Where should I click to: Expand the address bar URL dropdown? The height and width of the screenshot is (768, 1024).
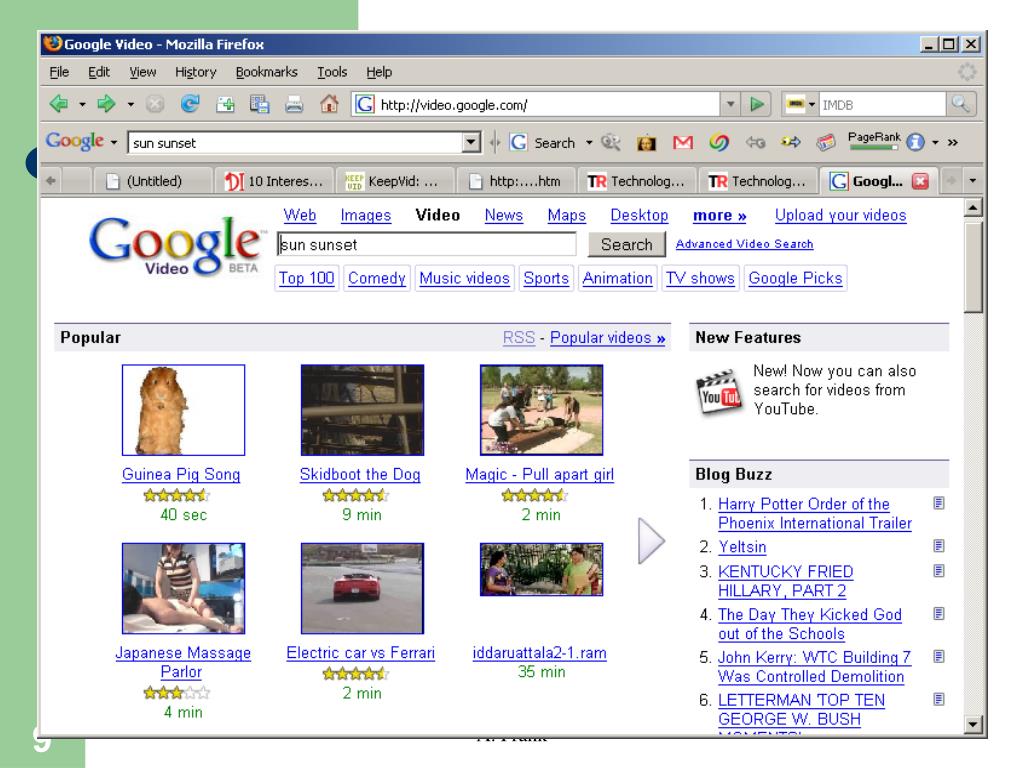tap(730, 104)
